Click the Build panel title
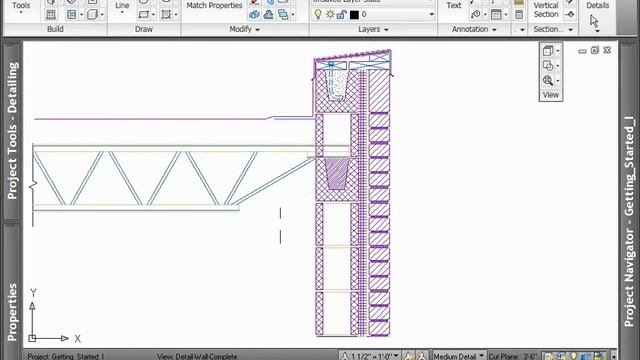Screen dimensions: 640x360 55,29
